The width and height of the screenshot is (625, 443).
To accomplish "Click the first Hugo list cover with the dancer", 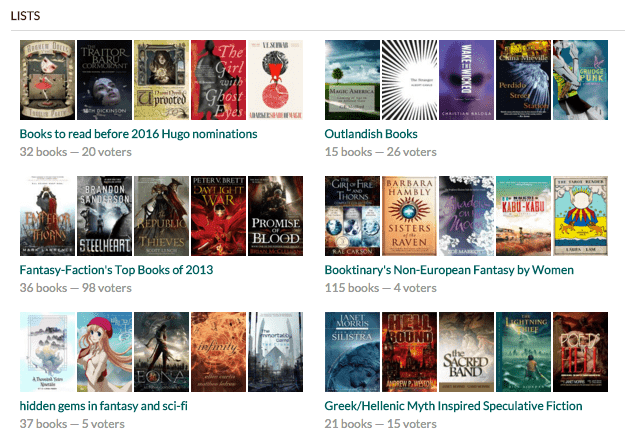I will 47,80.
